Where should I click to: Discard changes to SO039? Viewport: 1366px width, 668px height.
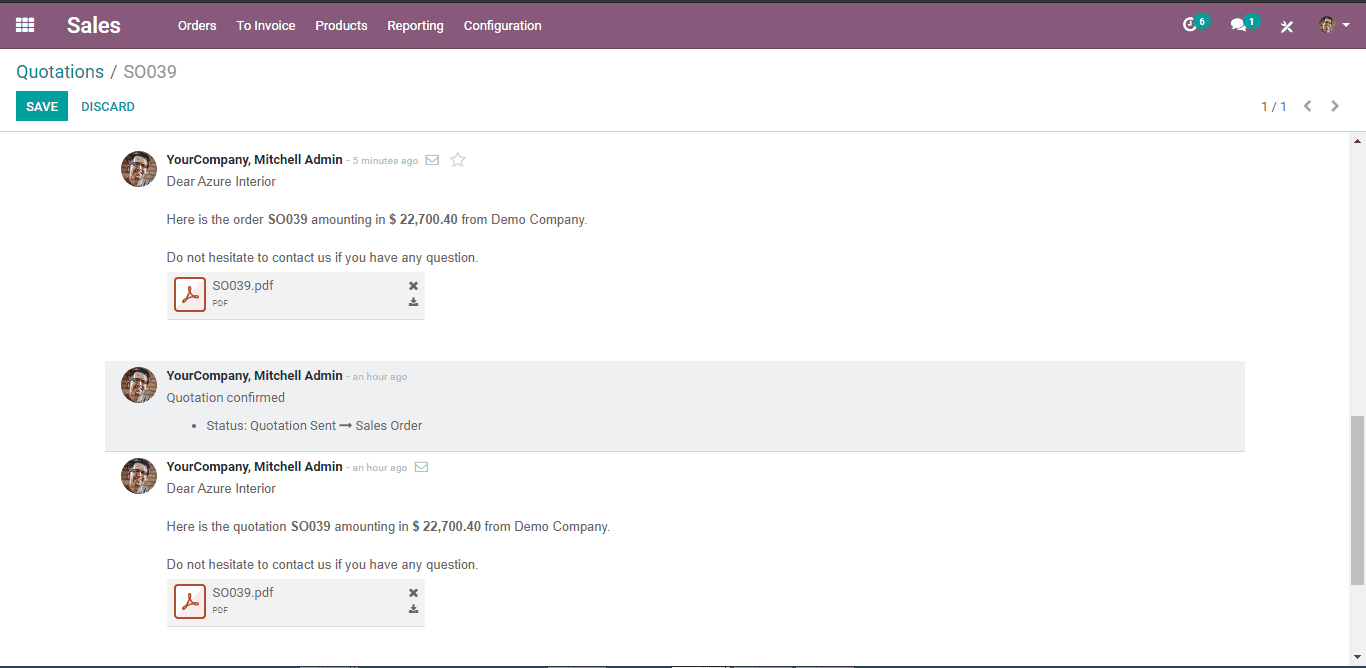[x=108, y=106]
